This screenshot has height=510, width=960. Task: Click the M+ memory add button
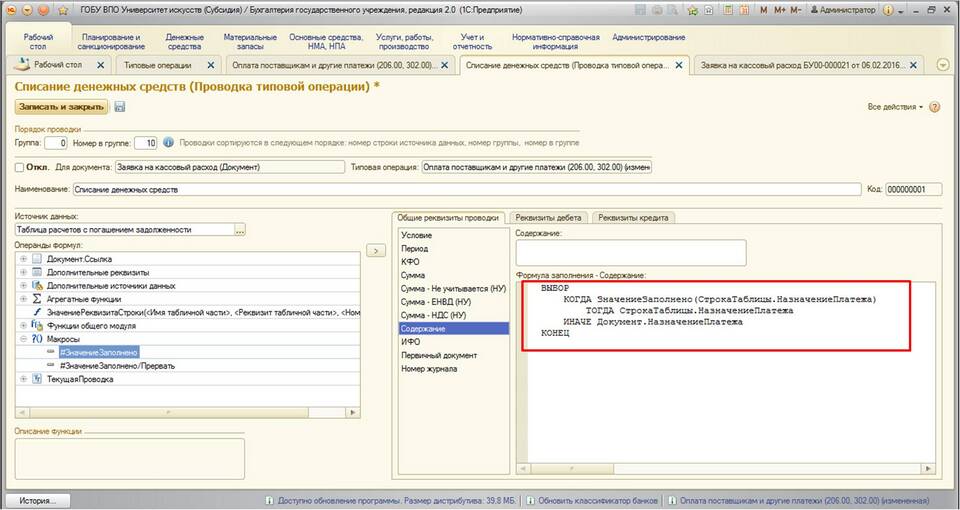(x=779, y=10)
